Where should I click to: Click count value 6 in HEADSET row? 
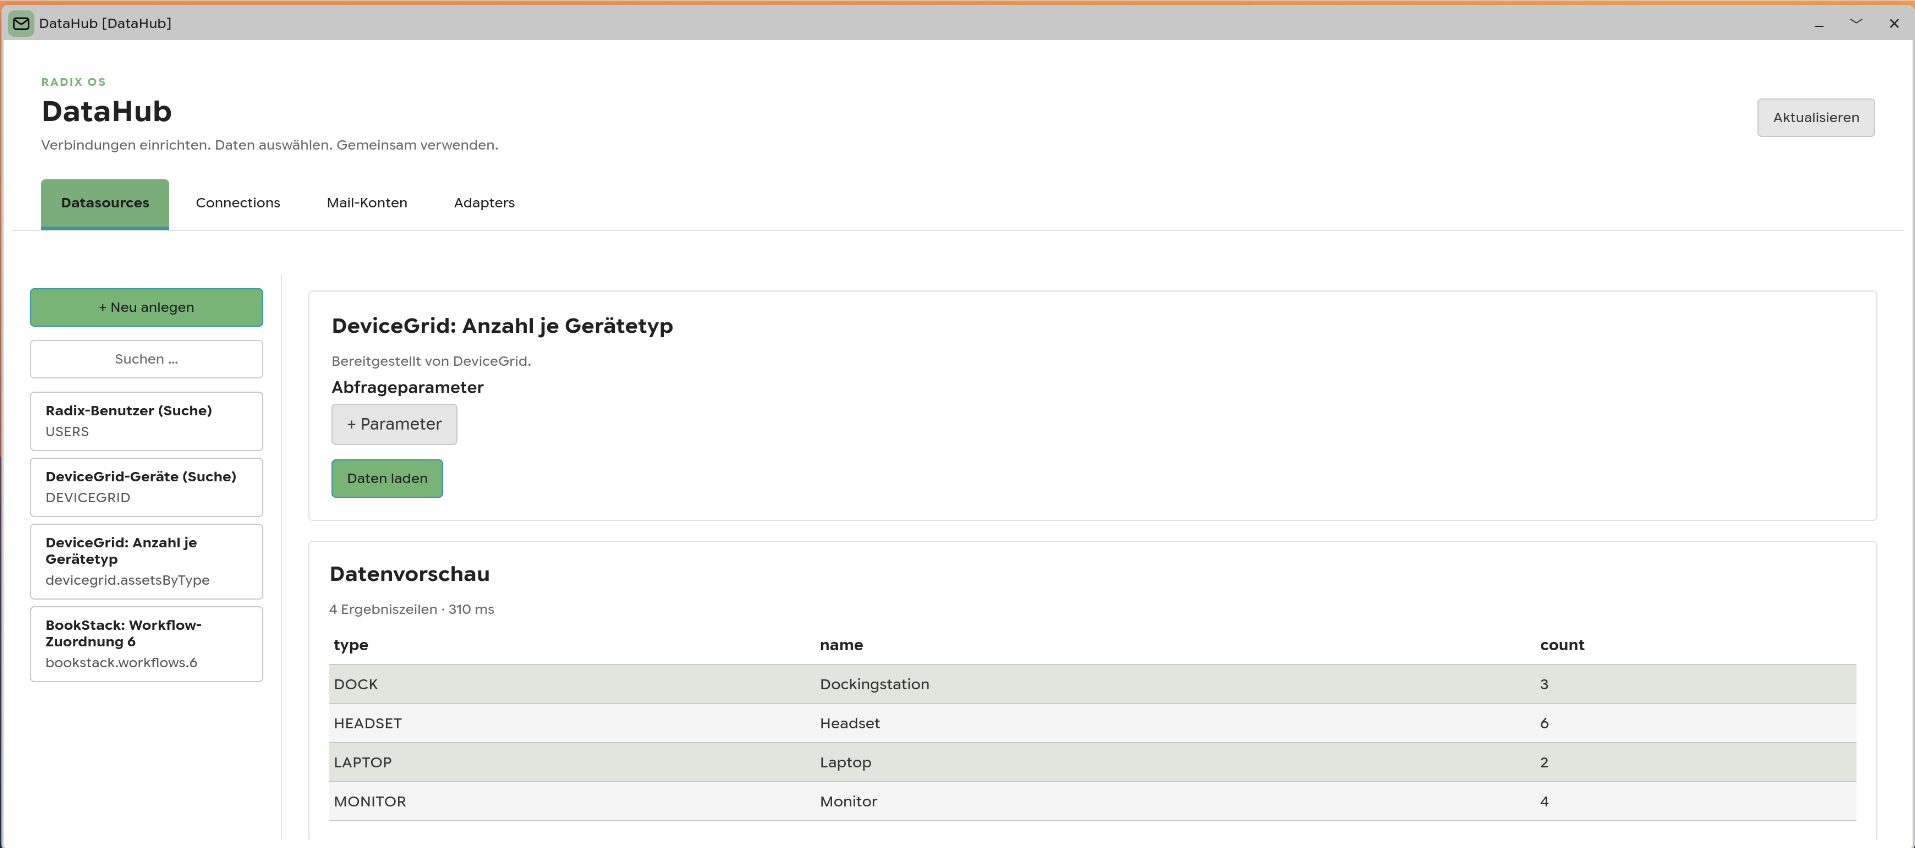point(1544,723)
